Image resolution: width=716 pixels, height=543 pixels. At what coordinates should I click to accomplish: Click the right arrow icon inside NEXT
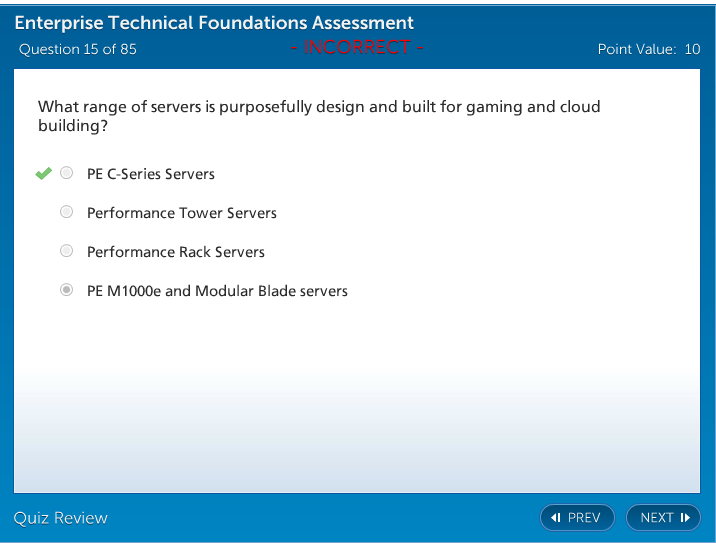point(685,517)
